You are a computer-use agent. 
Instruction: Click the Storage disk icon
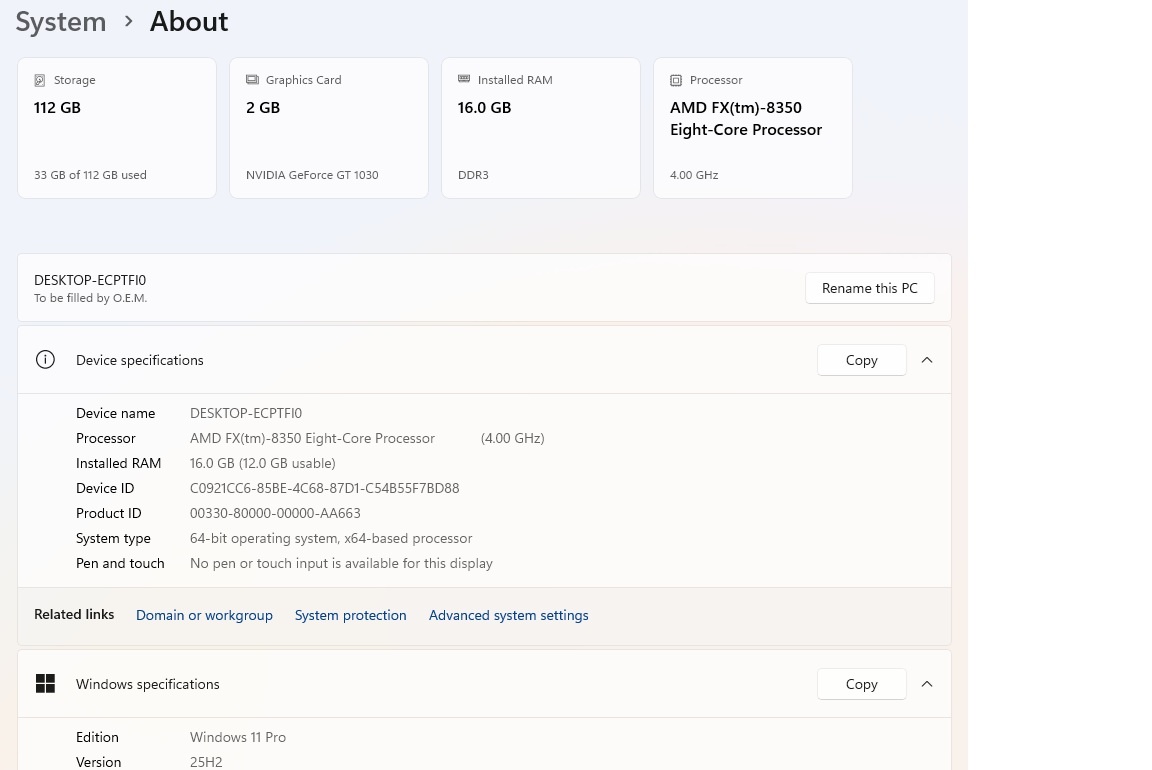[40, 80]
